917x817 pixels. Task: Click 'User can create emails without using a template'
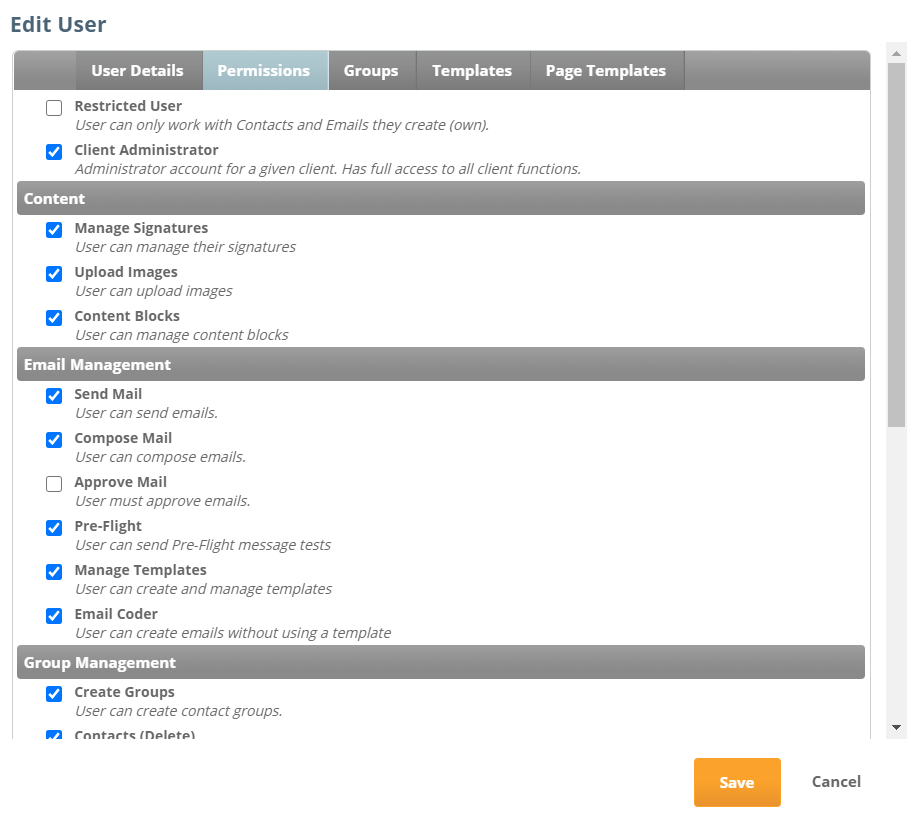(233, 633)
